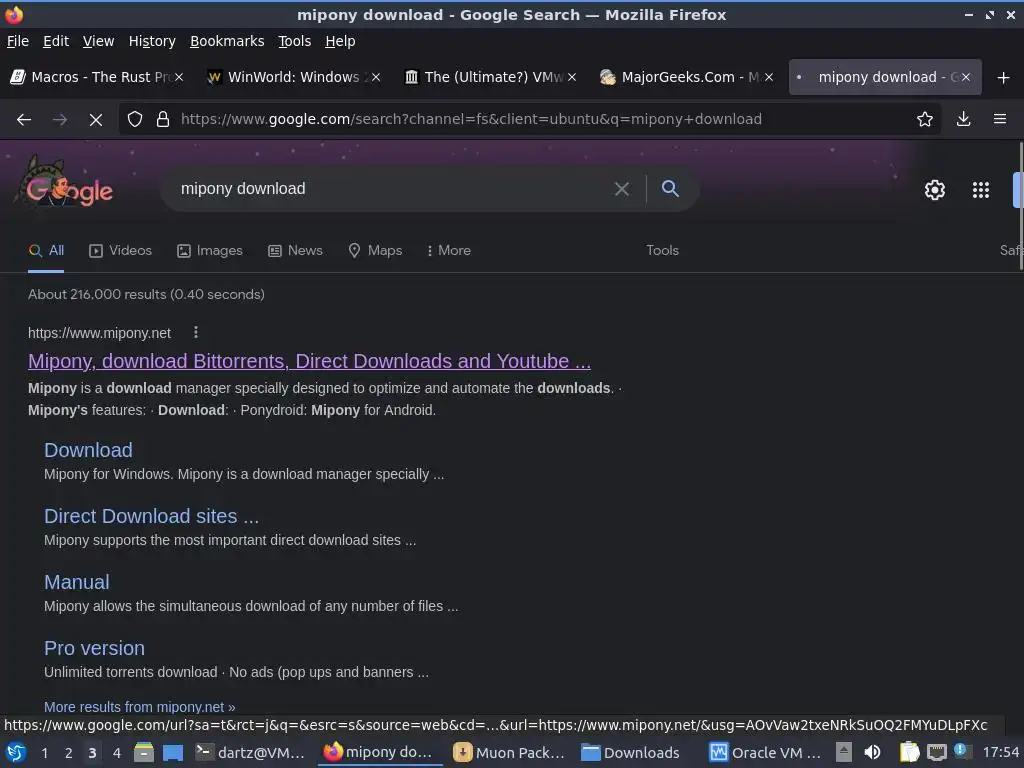This screenshot has height=768, width=1024.
Task: Open the update notifier tray icon
Action: 961,750
